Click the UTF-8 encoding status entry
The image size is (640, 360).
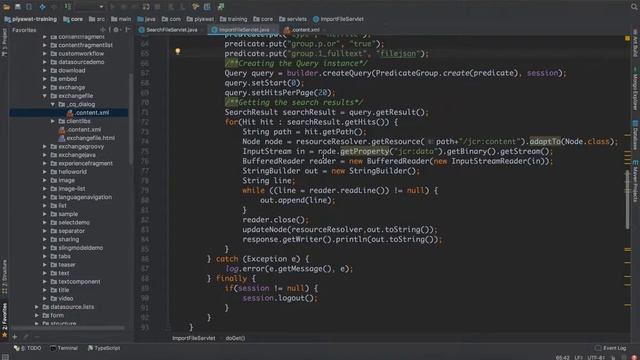[596, 358]
